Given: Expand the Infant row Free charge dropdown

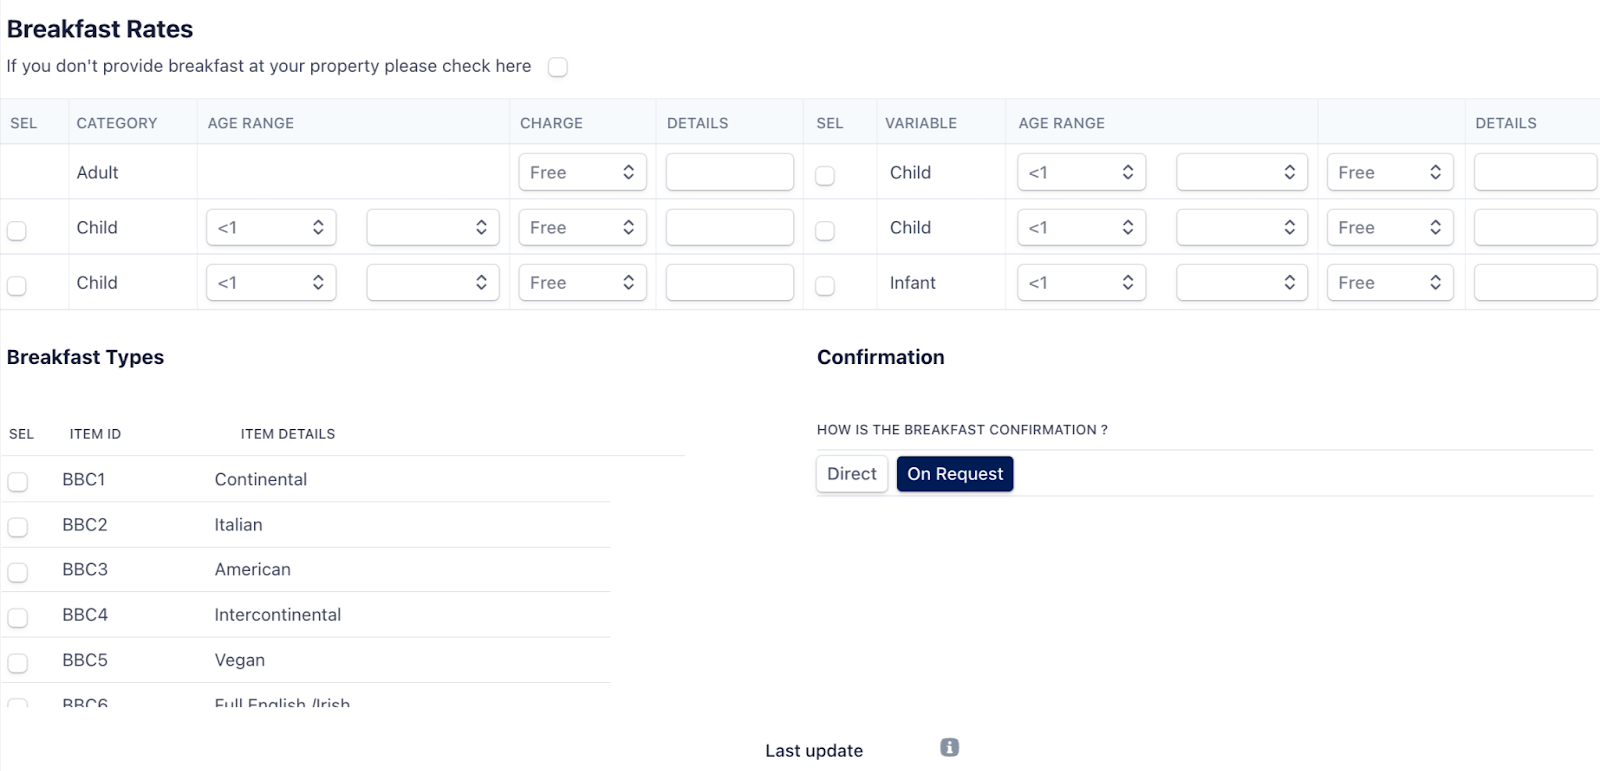Looking at the screenshot, I should (x=1389, y=283).
